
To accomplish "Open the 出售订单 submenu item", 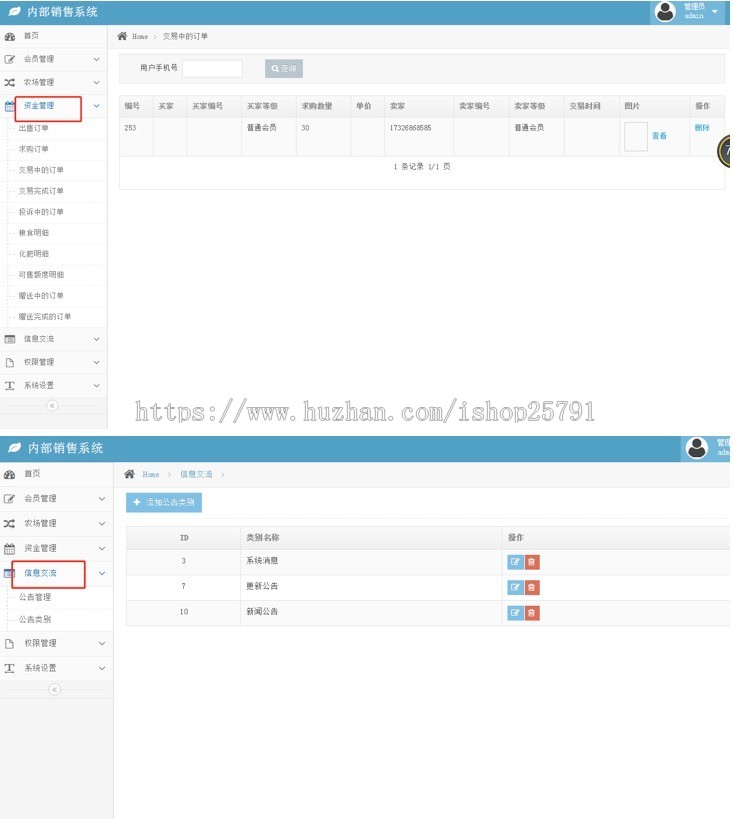I will tap(33, 128).
